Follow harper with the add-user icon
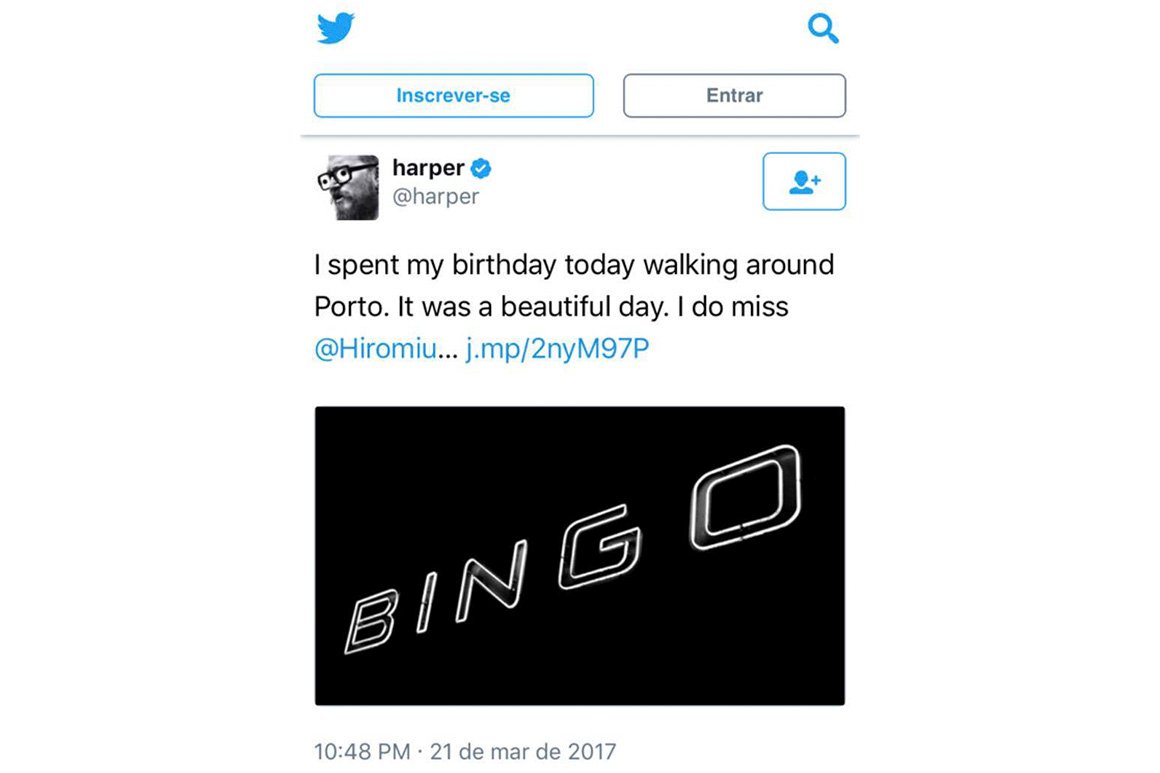 pyautogui.click(x=804, y=182)
